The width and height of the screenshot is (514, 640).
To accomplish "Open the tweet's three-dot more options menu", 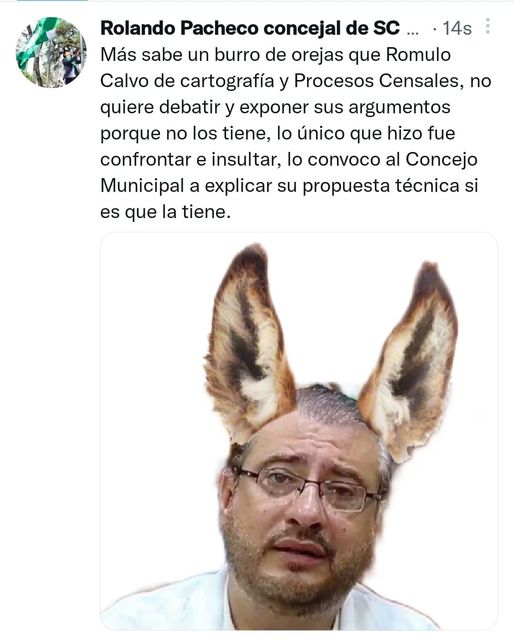I will tap(487, 26).
